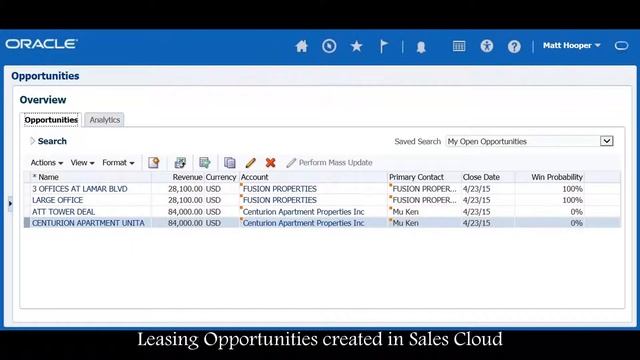Click Mu Ken contact in CENTURION APARTMENT UNITA row
This screenshot has width=640, height=360.
pos(405,223)
